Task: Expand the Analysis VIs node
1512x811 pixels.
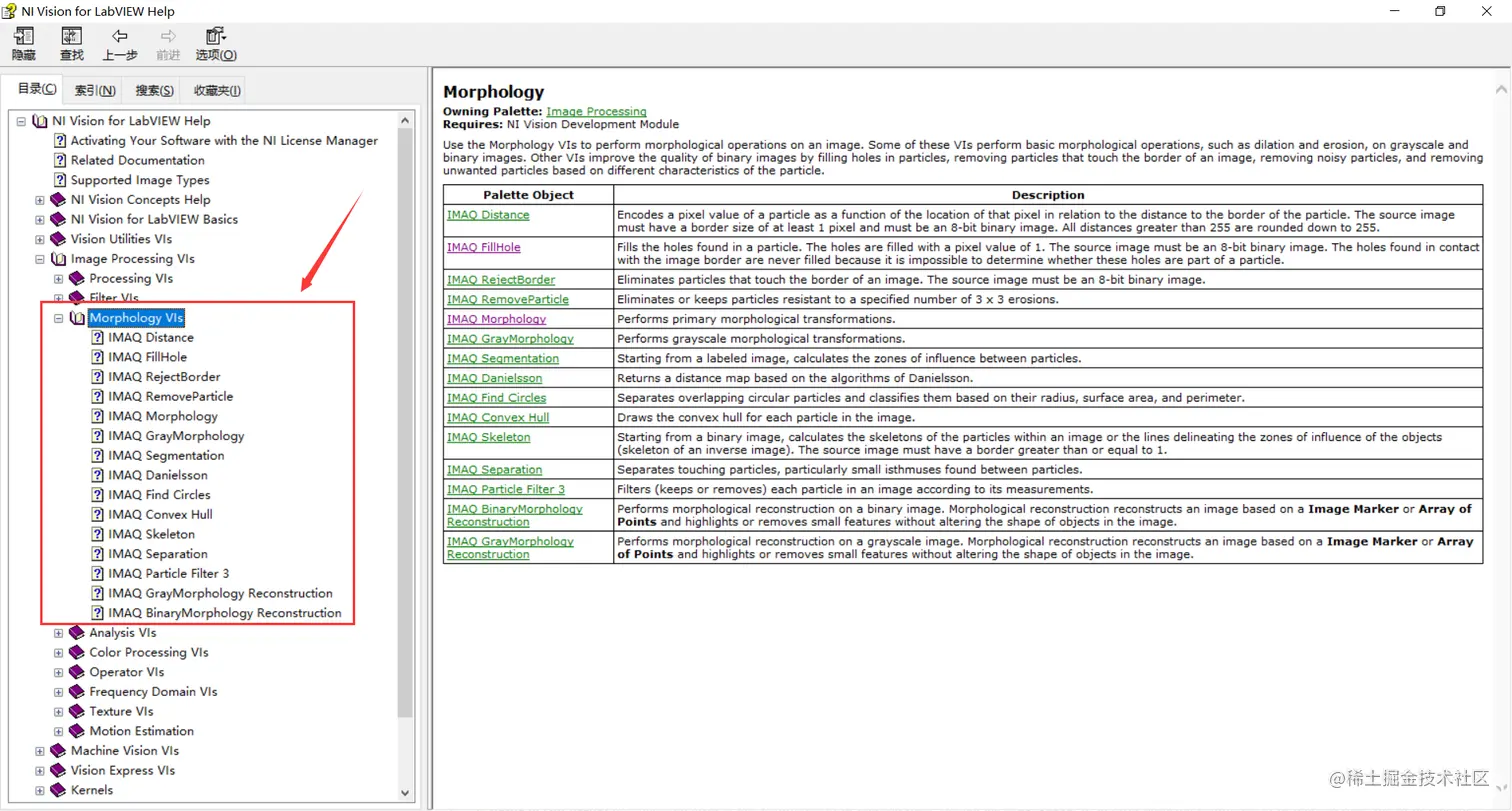Action: [58, 633]
